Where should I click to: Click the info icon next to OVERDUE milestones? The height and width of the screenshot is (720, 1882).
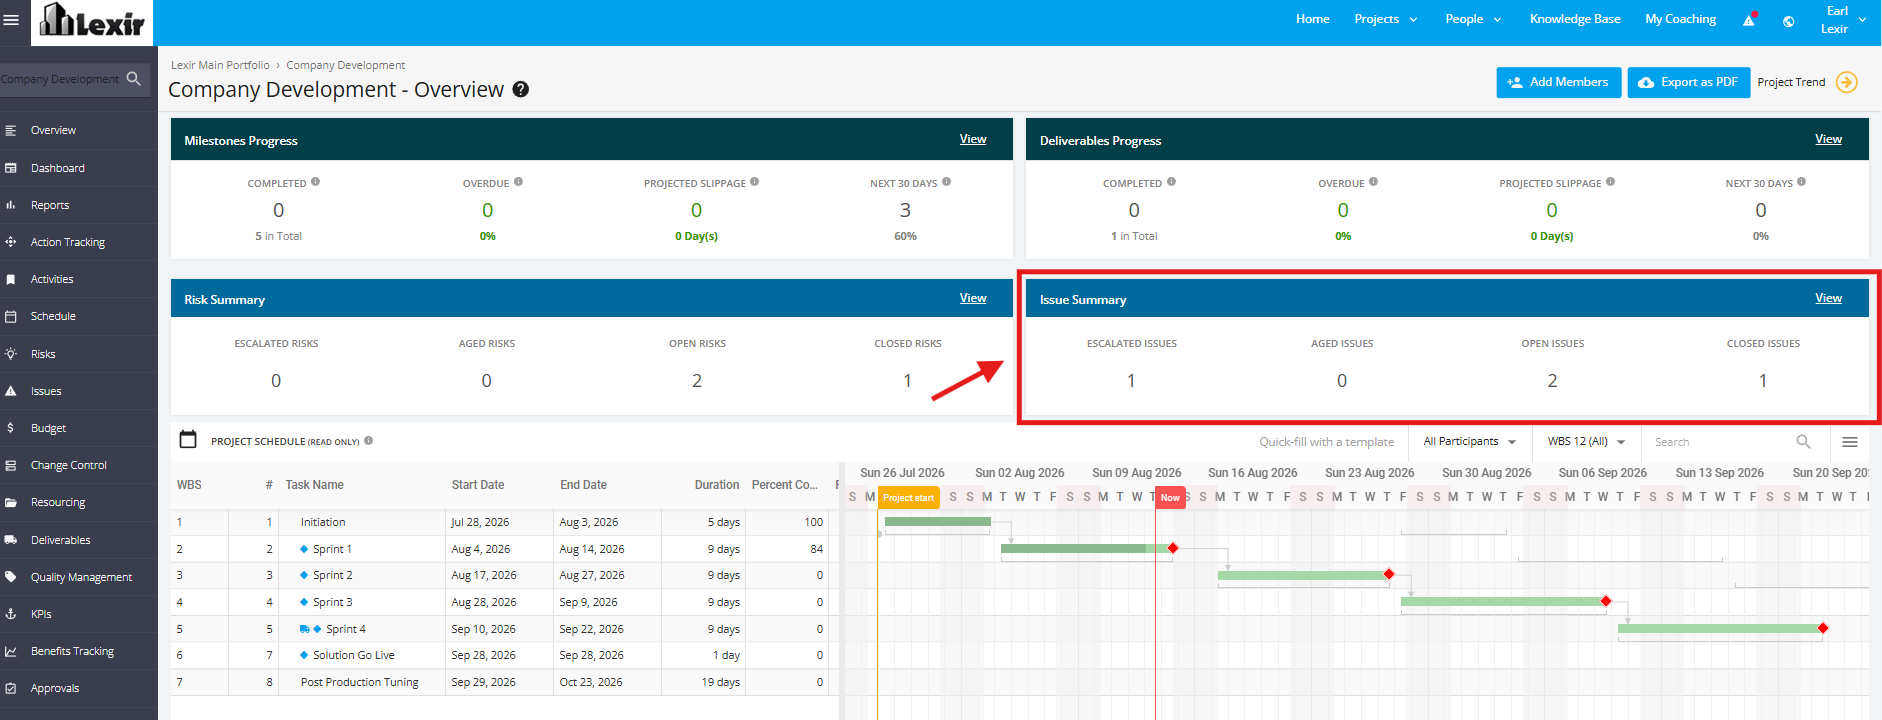(x=518, y=182)
